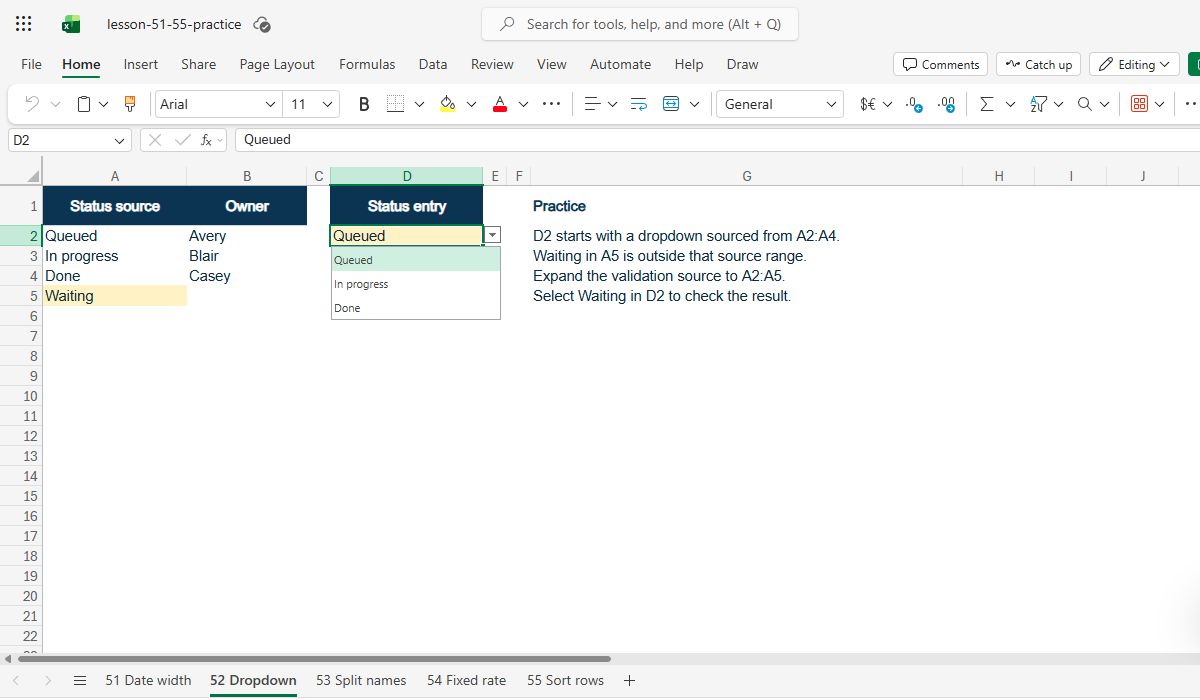
Task: Choose Done from the dropdown list
Action: click(x=416, y=308)
